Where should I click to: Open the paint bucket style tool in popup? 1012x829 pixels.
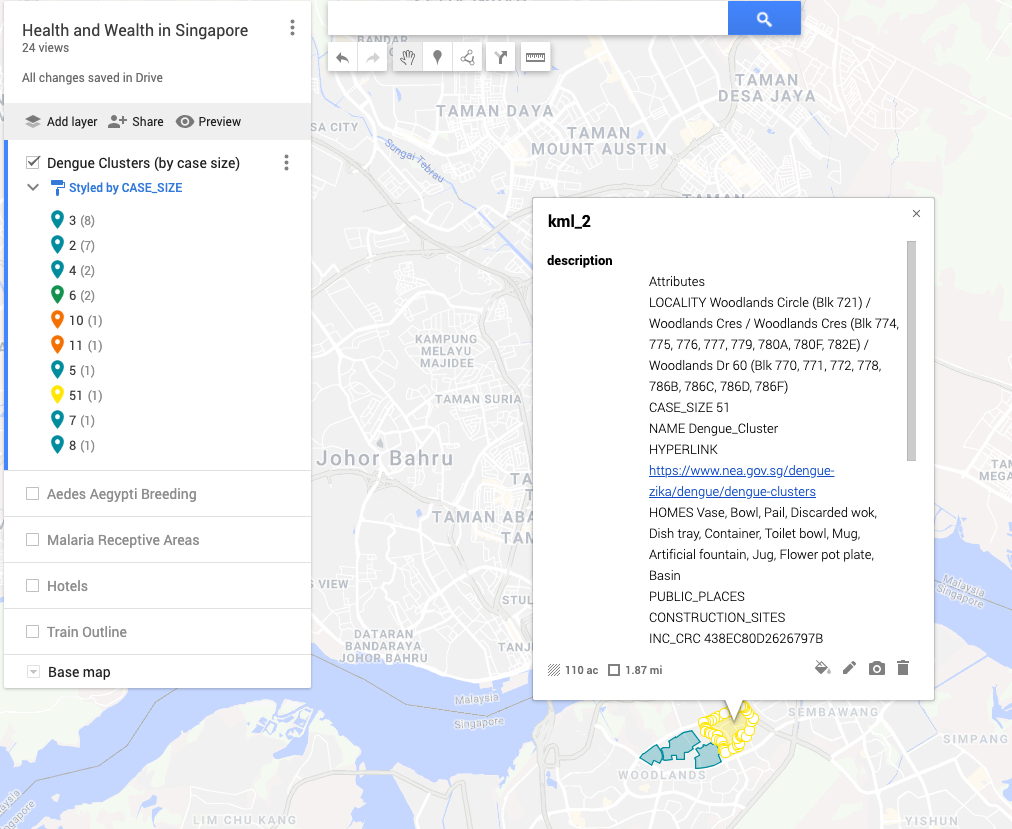[822, 668]
